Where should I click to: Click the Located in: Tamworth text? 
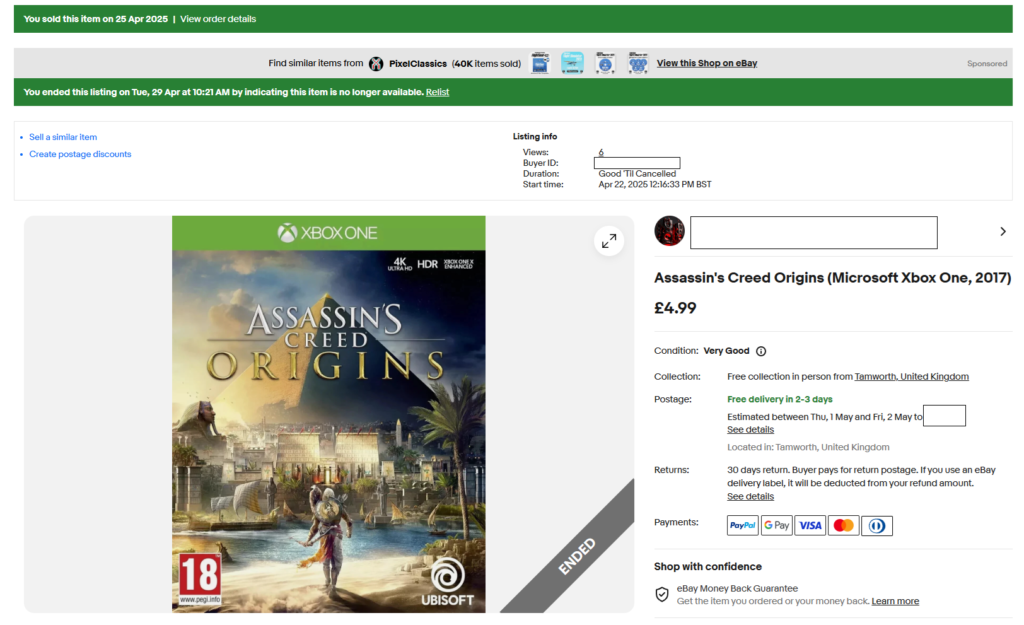pyautogui.click(x=808, y=447)
